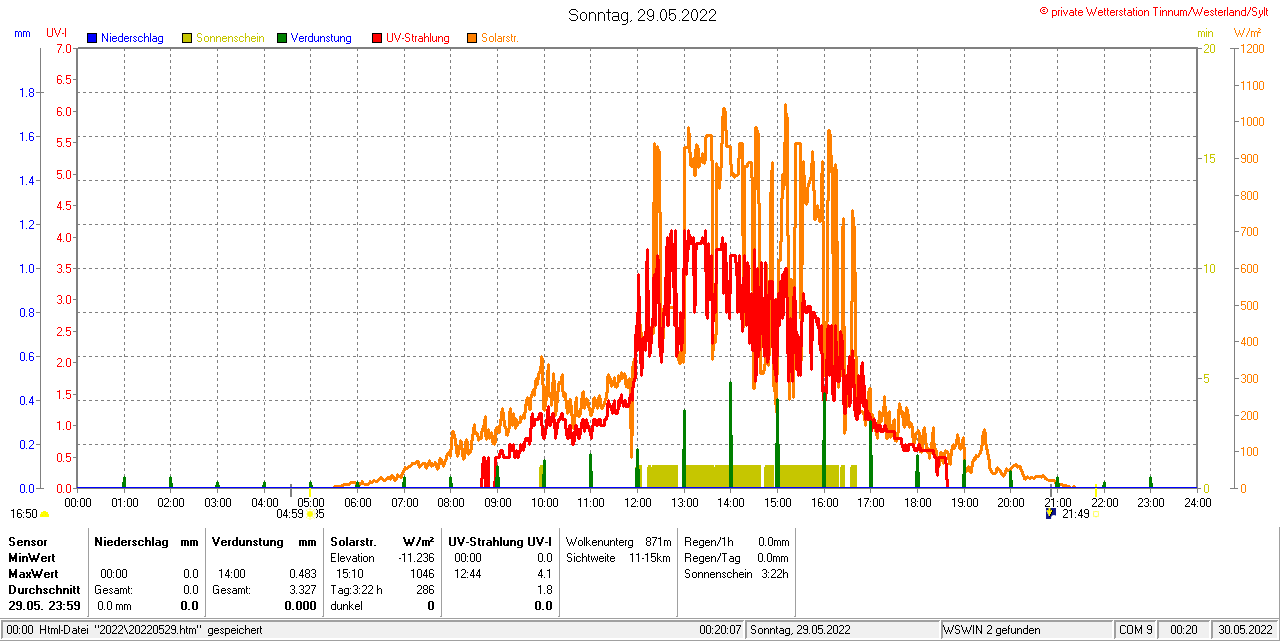Click the red UV-I axis label

pos(56,34)
